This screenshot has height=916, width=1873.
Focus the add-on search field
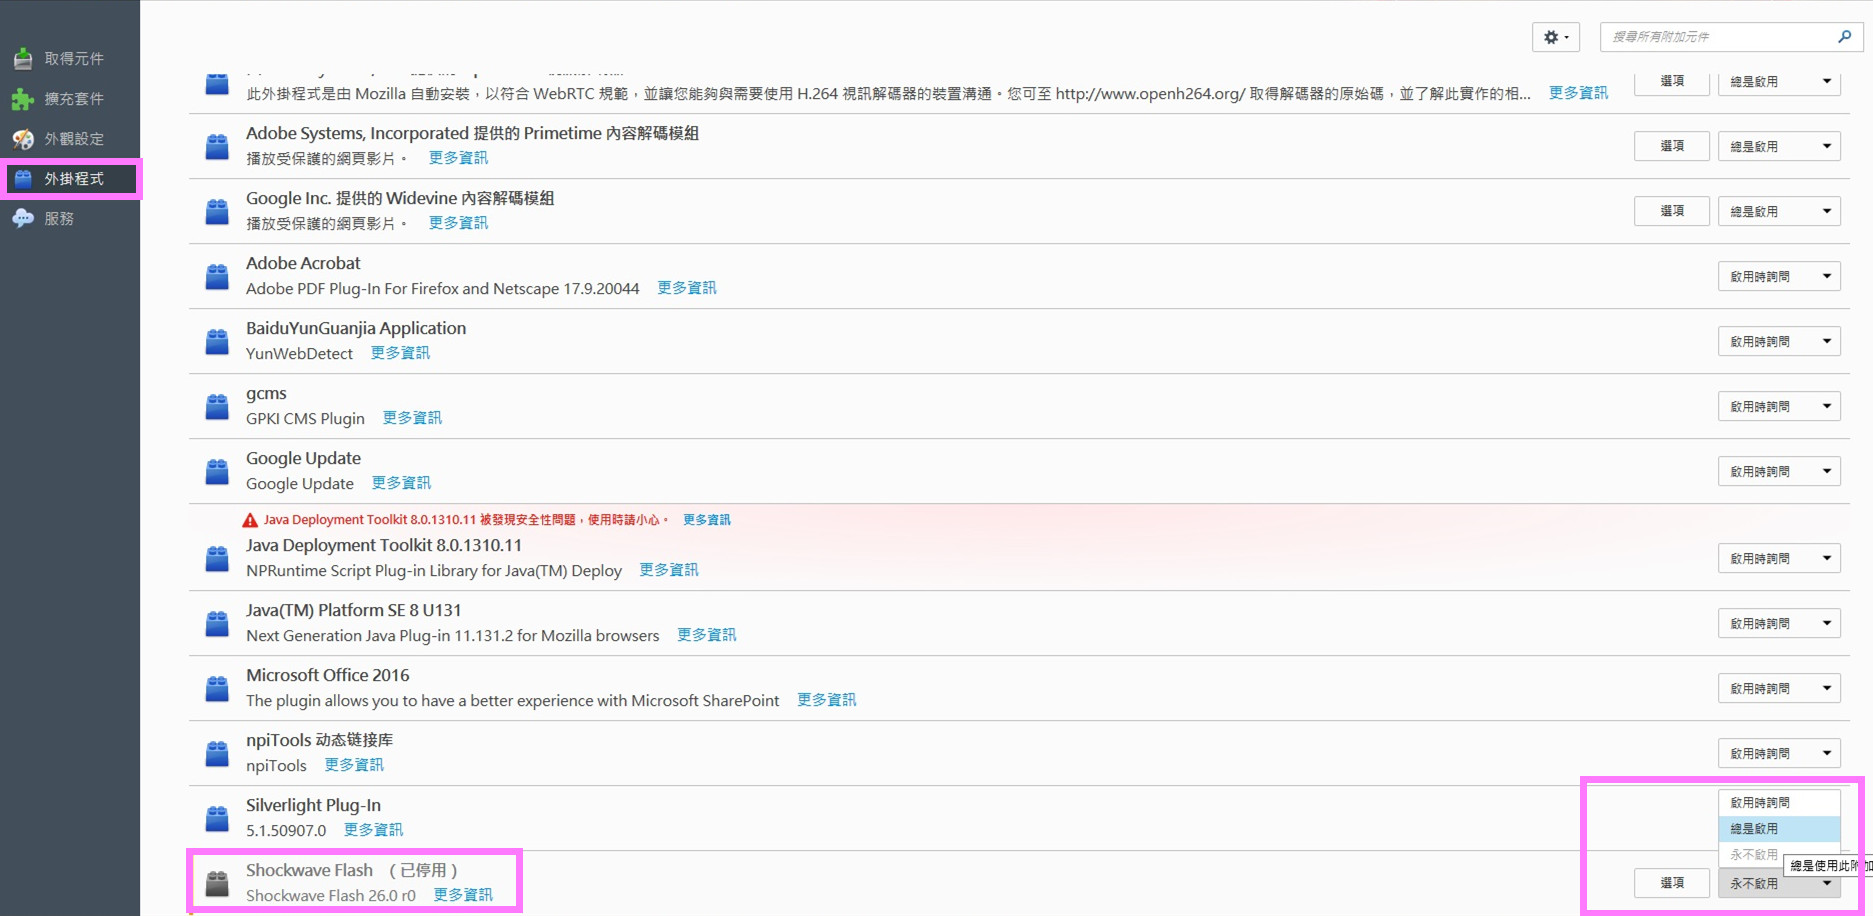(1731, 37)
